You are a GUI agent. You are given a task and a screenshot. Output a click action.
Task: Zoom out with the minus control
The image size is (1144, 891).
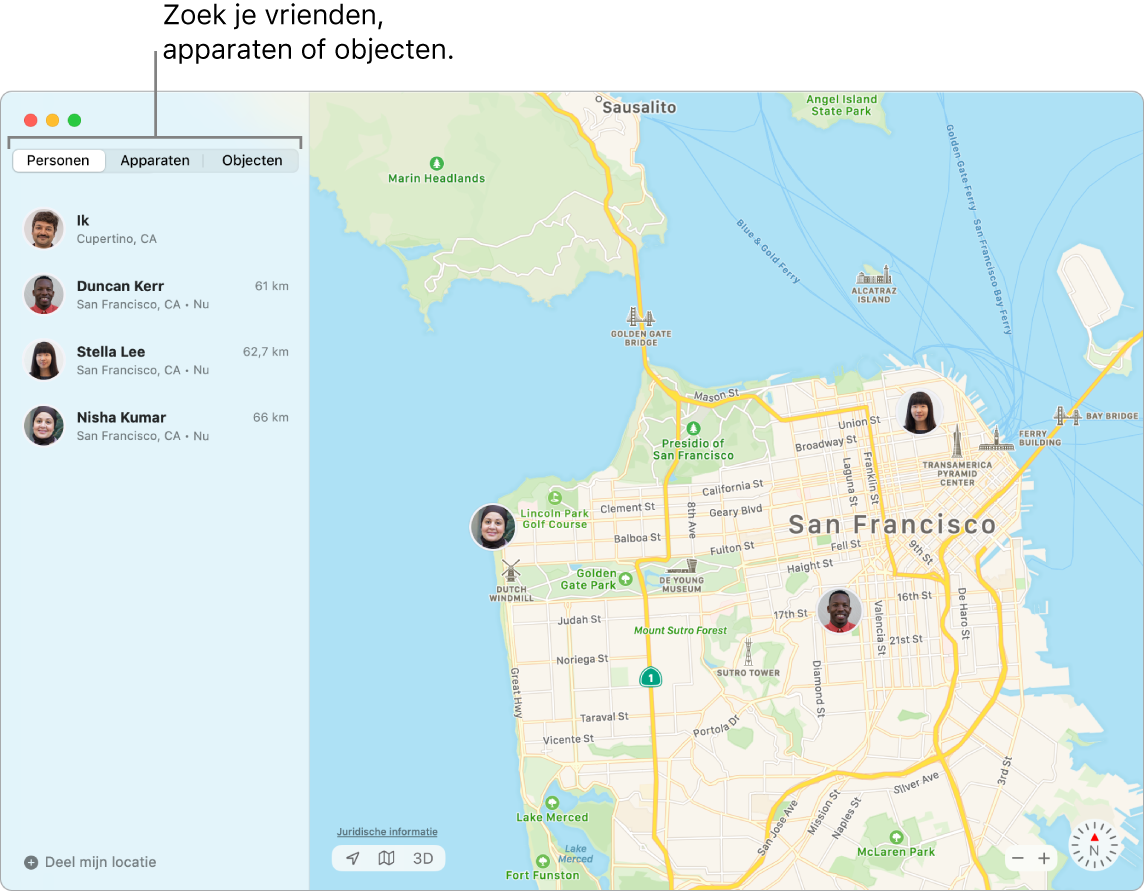(x=1016, y=858)
